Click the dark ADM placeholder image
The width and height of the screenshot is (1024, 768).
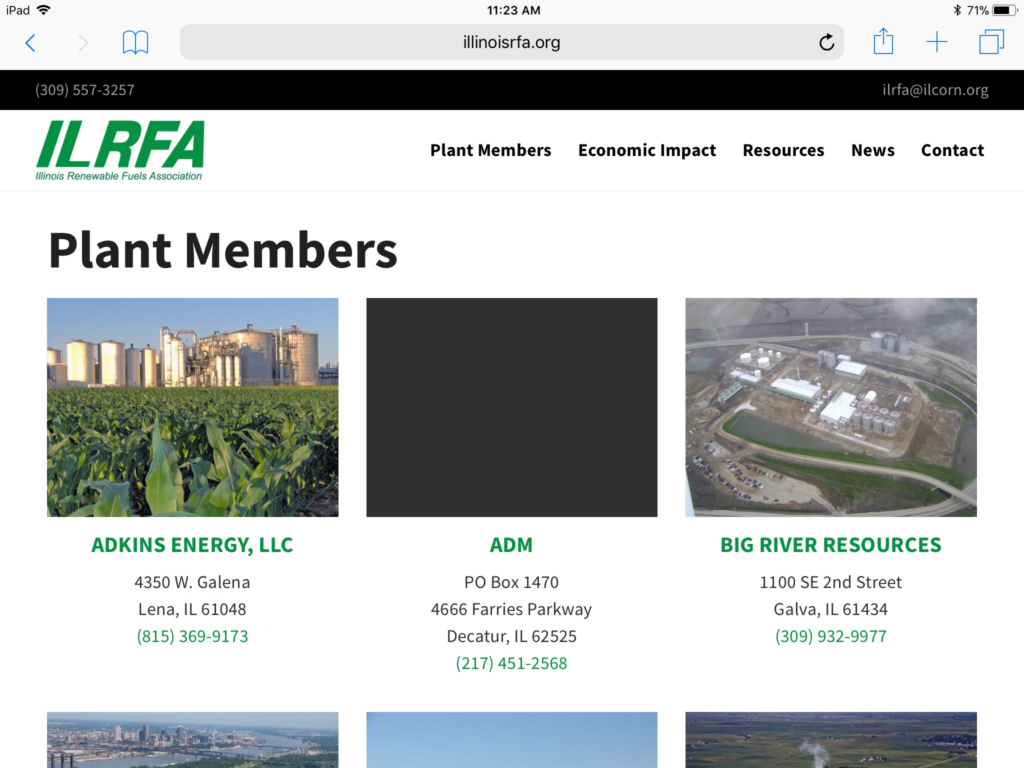click(x=512, y=408)
